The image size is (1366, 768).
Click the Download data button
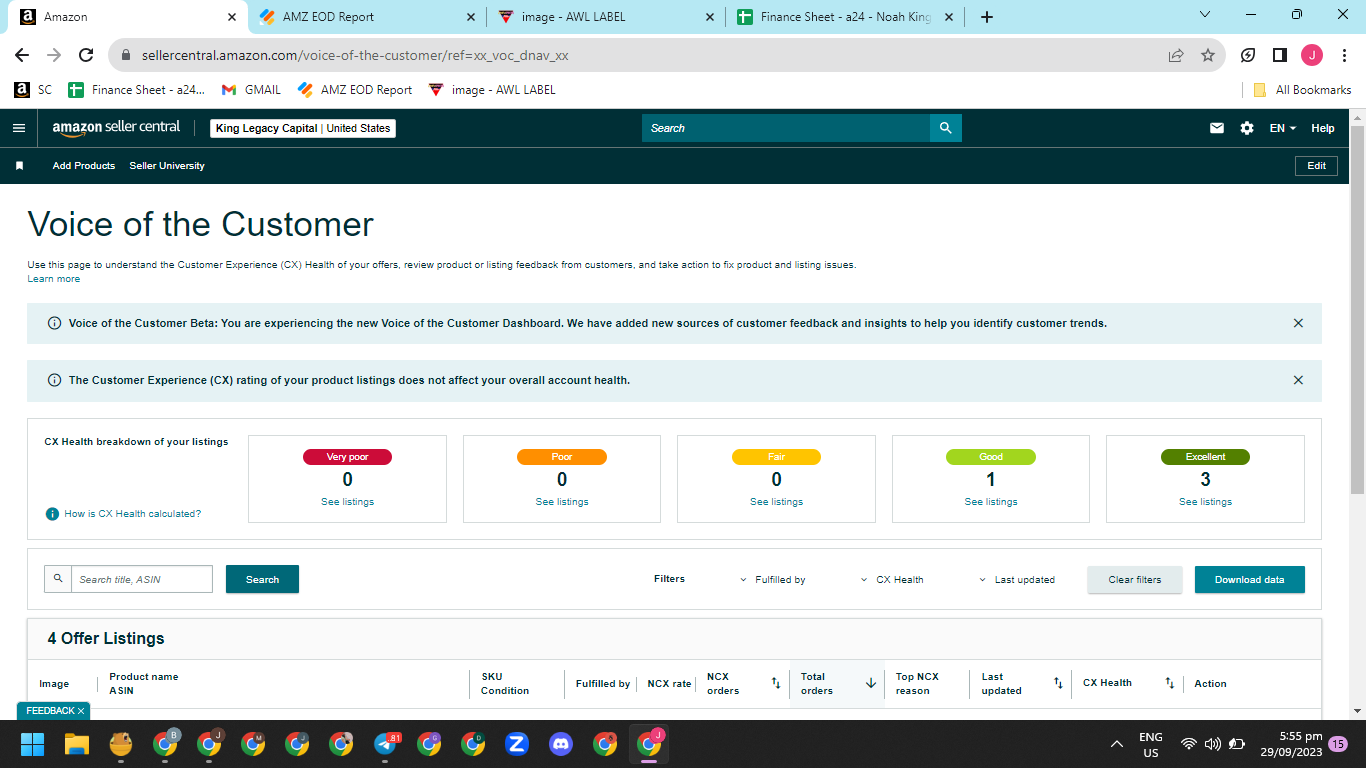[1250, 580]
